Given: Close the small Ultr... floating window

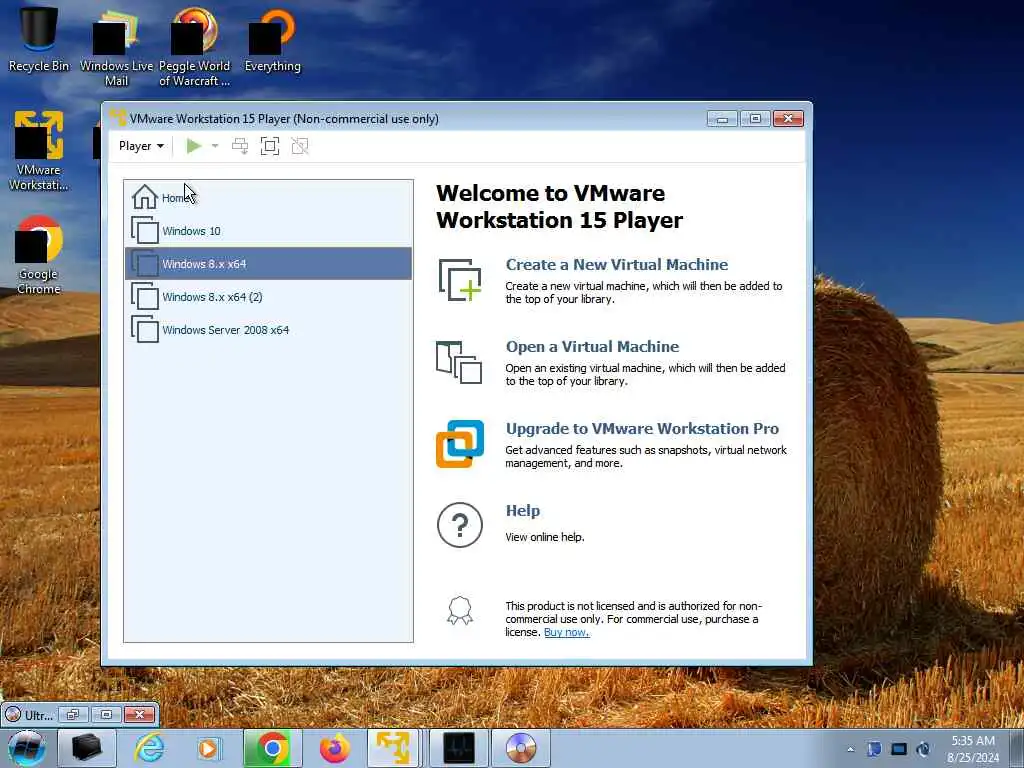Looking at the screenshot, I should pos(139,714).
